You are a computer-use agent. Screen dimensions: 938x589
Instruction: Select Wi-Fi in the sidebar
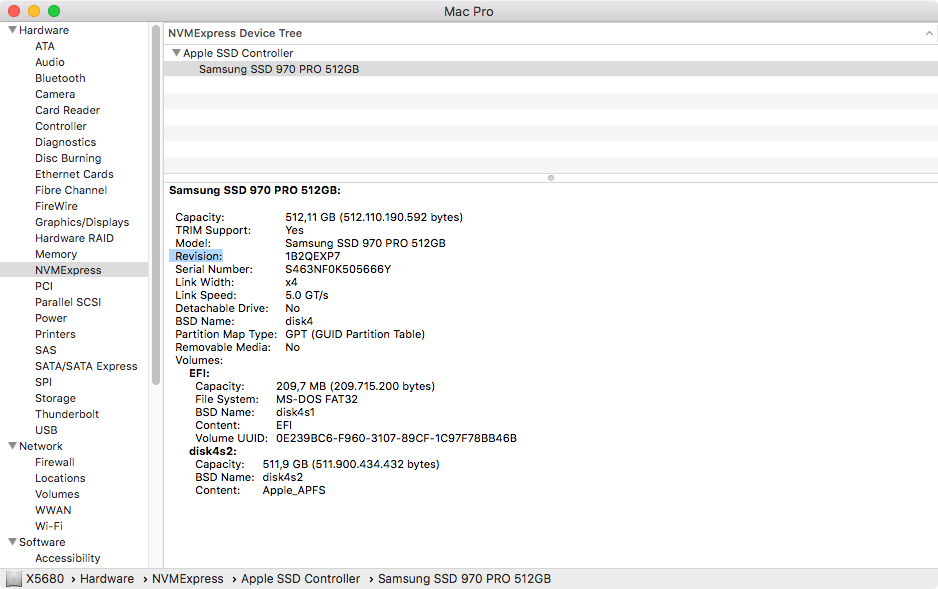[48, 526]
